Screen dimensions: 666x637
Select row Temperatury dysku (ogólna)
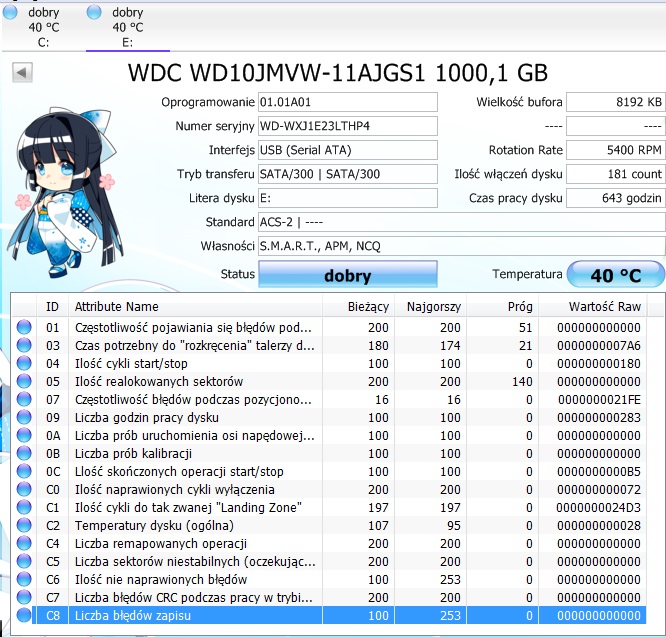tap(329, 525)
